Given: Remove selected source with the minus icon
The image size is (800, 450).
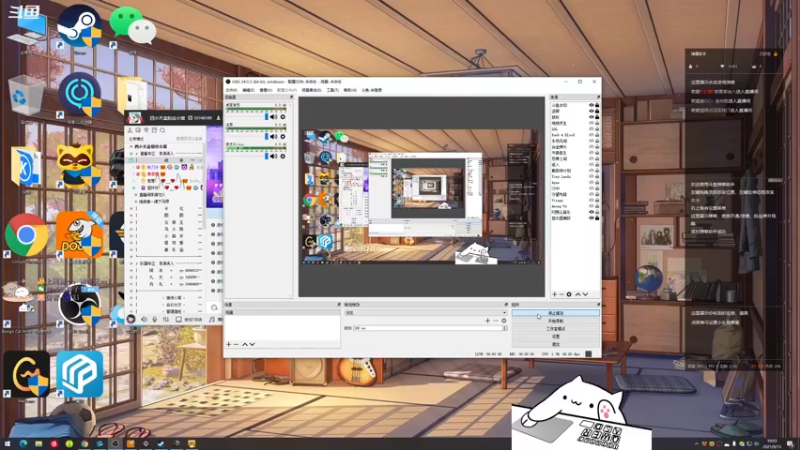Looking at the screenshot, I should [x=562, y=294].
